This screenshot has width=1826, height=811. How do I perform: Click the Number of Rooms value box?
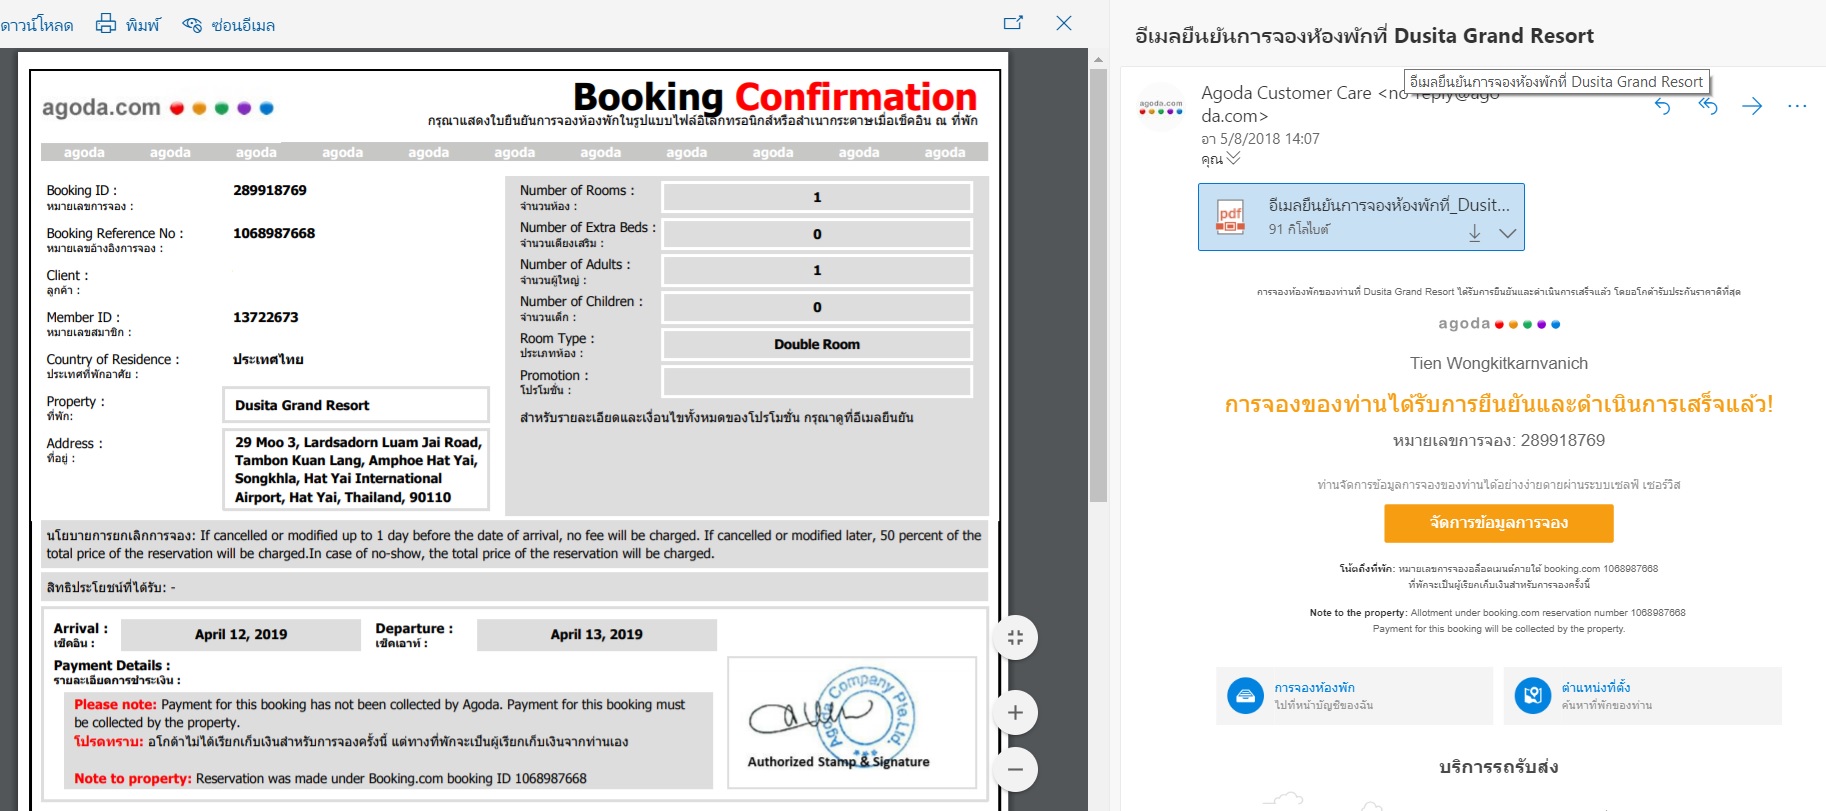point(817,197)
